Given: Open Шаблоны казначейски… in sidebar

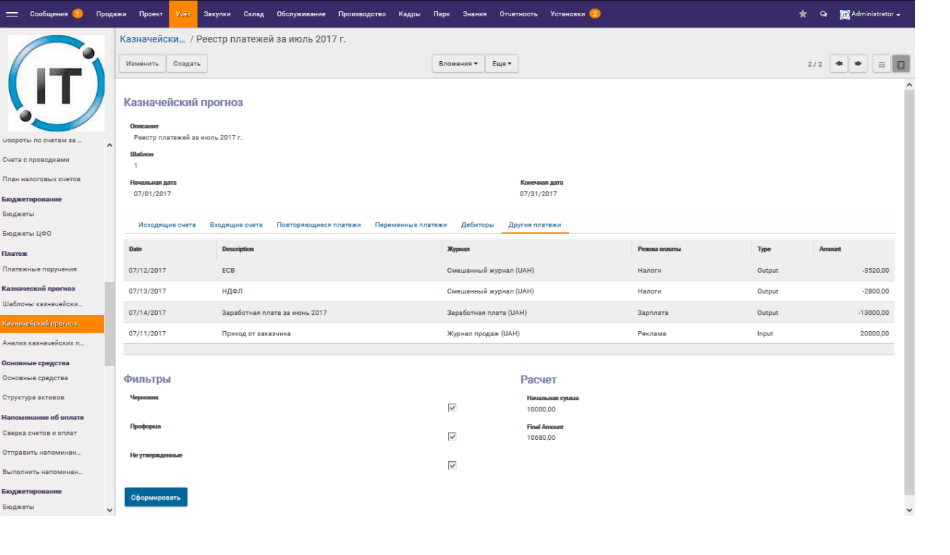Looking at the screenshot, I should 42,304.
